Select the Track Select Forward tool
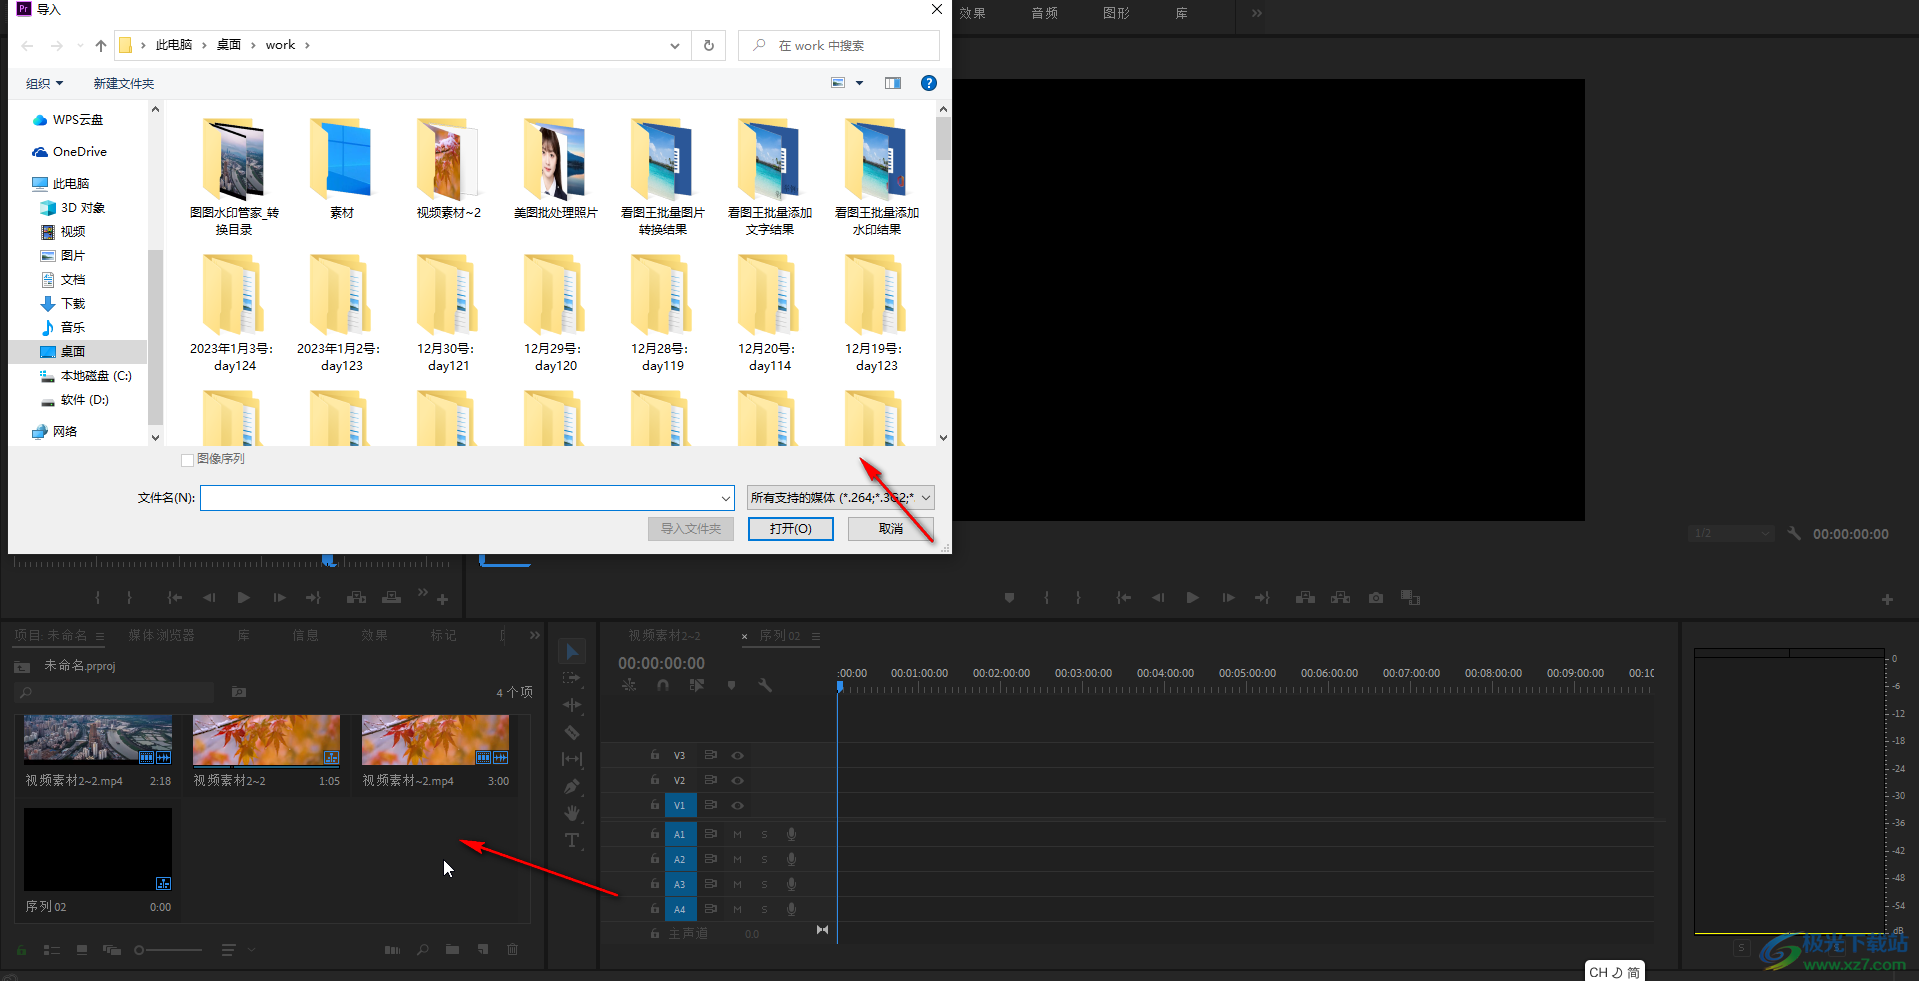Viewport: 1919px width, 981px height. (x=572, y=678)
